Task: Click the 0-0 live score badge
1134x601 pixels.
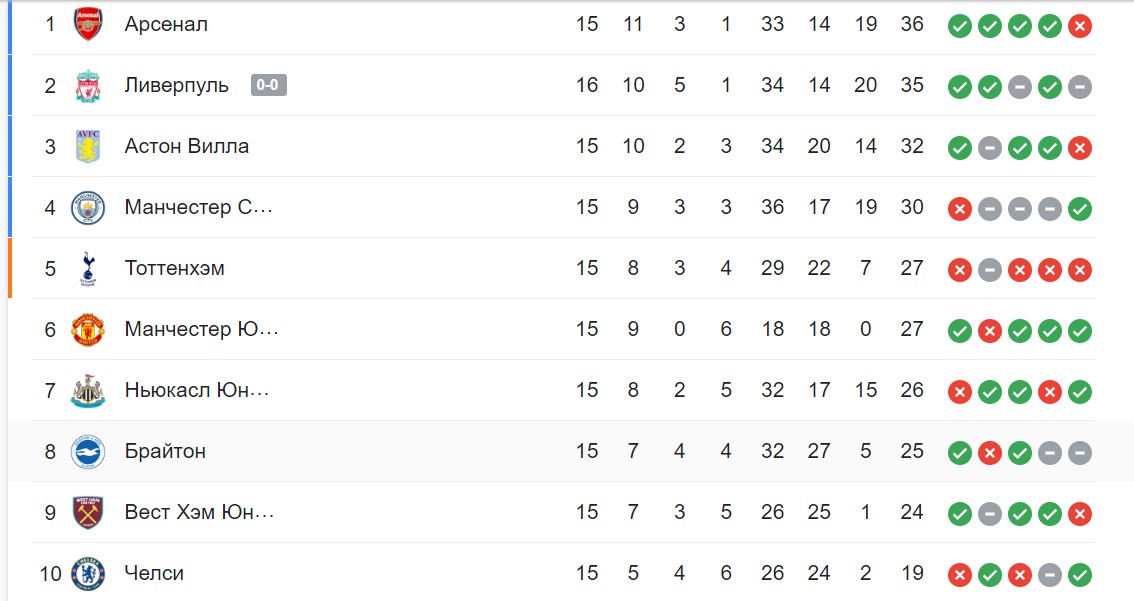Action: pos(269,85)
